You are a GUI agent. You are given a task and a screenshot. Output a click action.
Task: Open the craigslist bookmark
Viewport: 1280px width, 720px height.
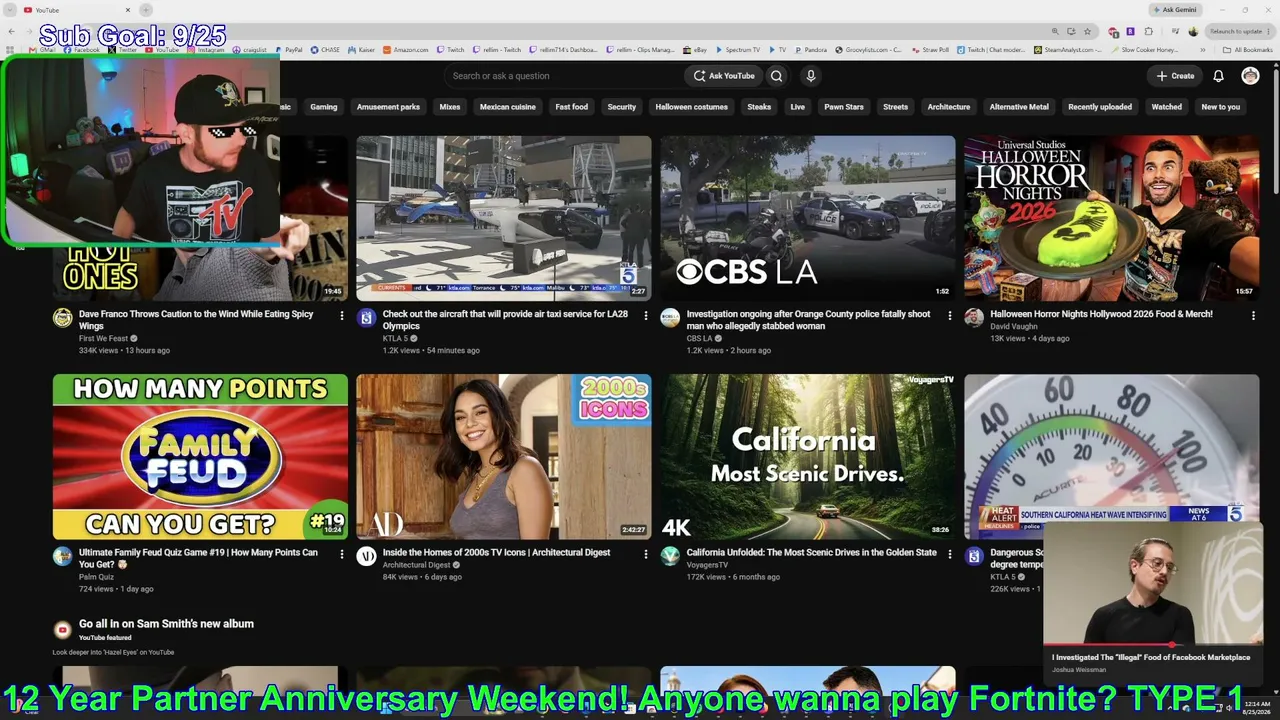250,49
